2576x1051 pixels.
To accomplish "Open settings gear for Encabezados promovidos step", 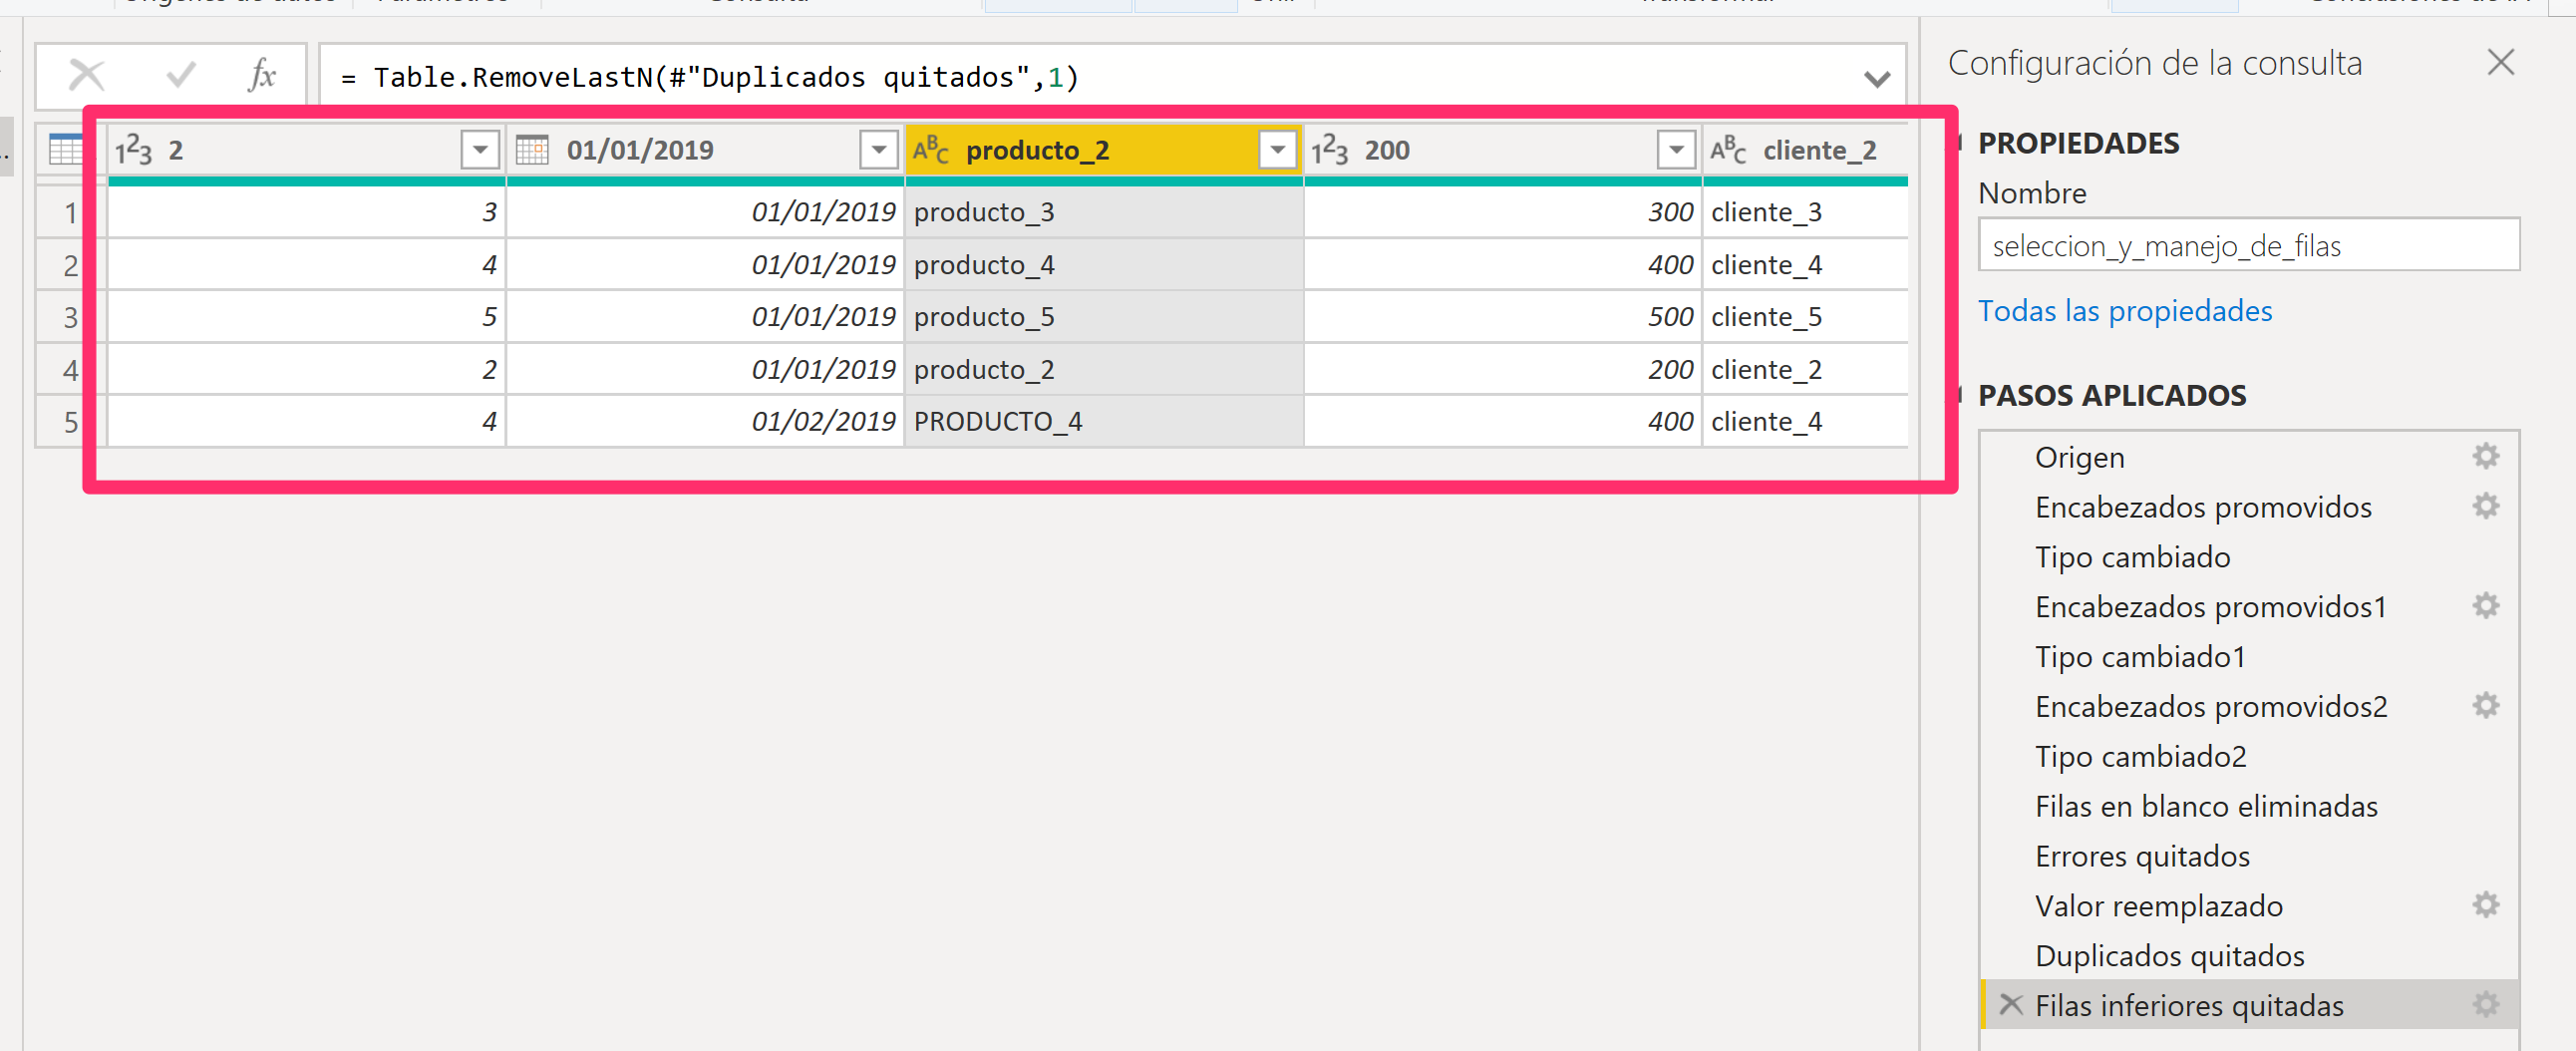I will click(2485, 506).
